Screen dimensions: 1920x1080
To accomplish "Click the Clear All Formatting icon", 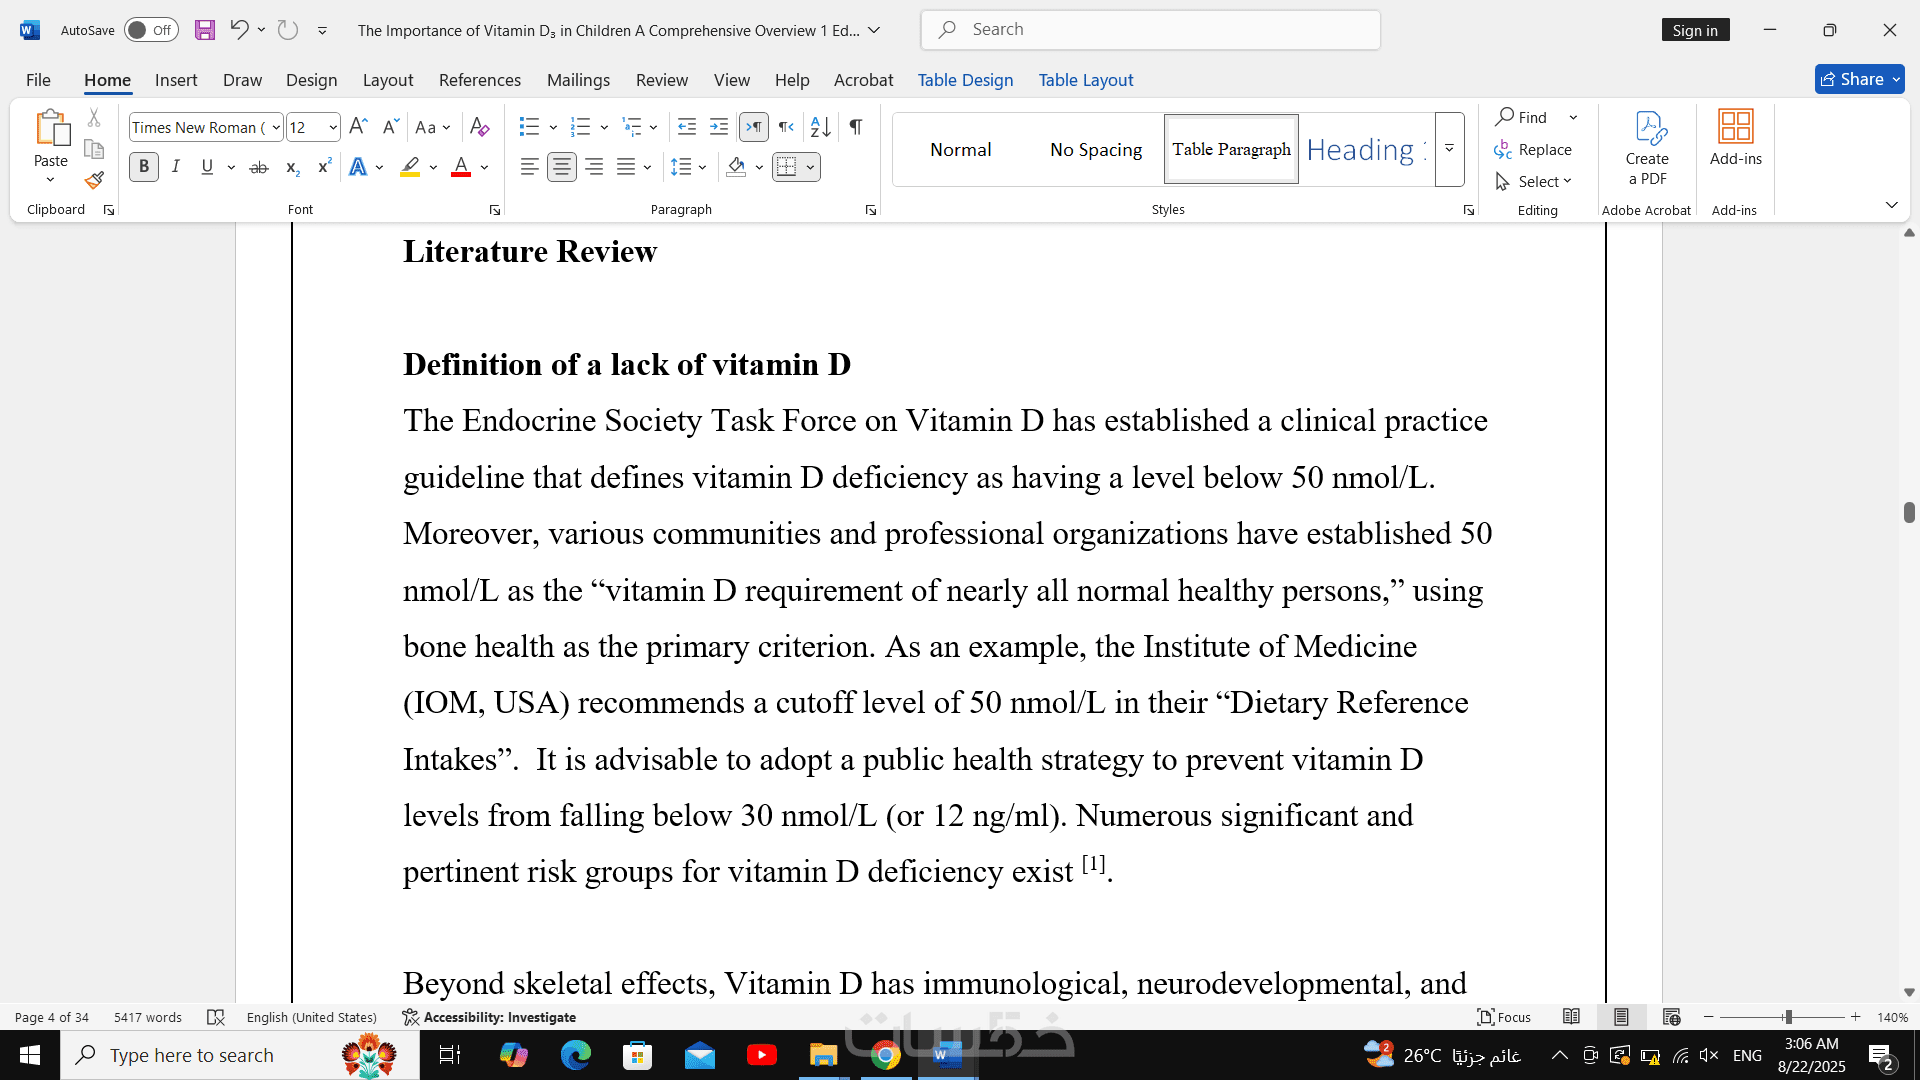I will [479, 127].
